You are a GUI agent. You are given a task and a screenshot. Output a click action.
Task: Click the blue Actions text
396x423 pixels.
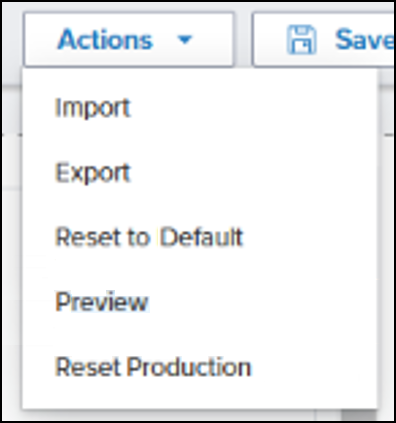click(105, 40)
